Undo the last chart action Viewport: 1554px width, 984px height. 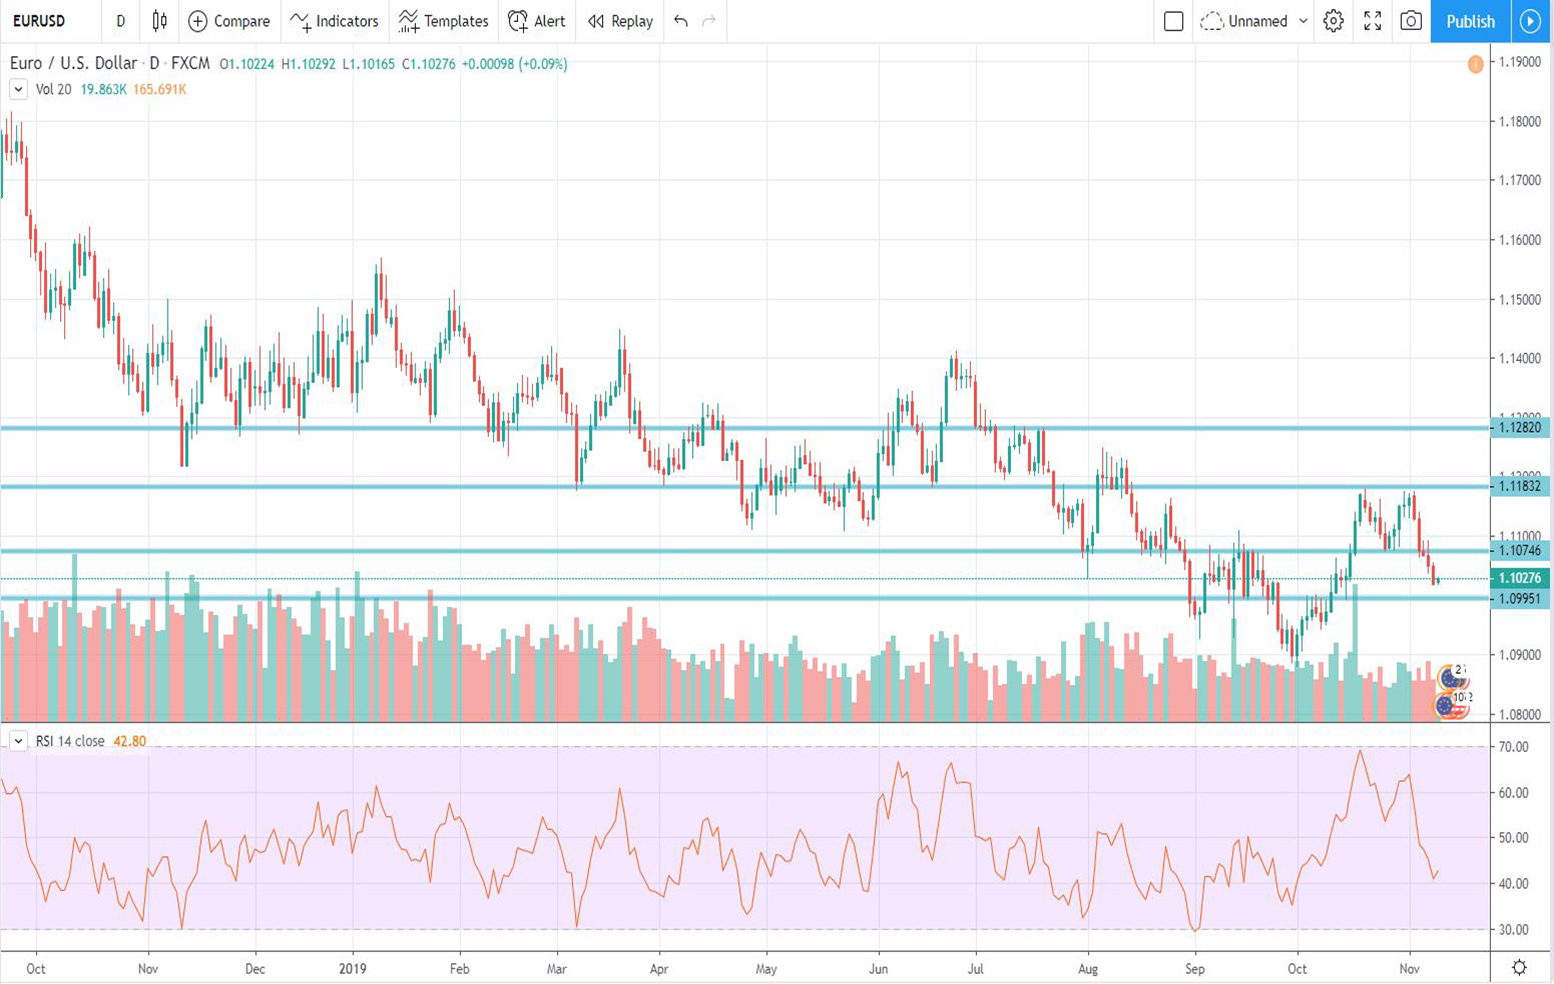(681, 21)
